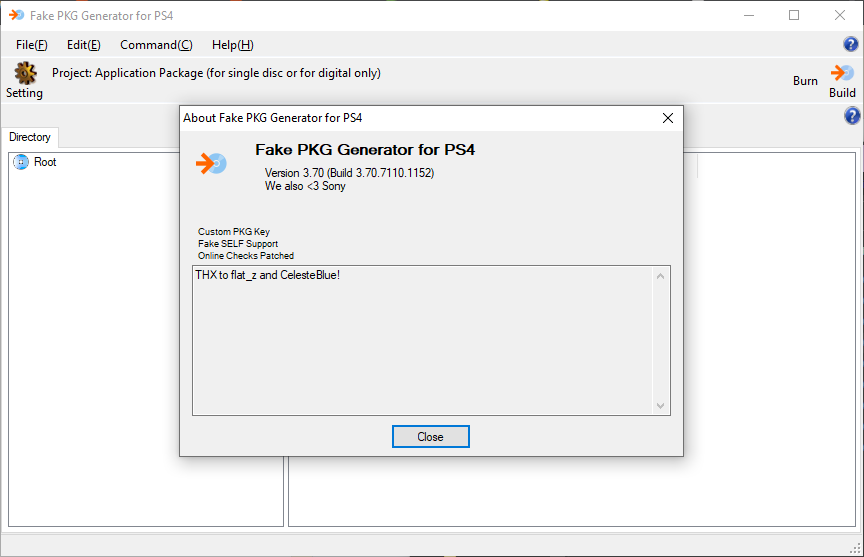Click the help icon below Build
This screenshot has width=864, height=557.
pos(851,116)
